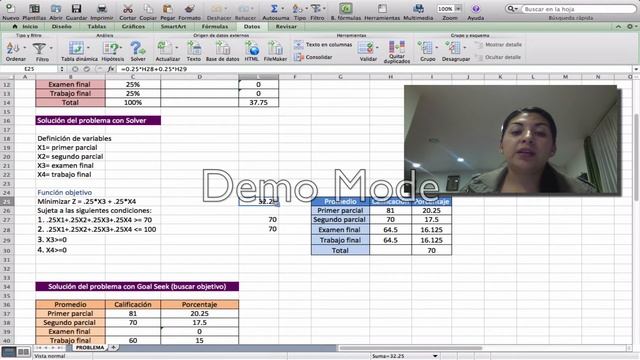Click the Tabla dinámica icon
640x360 pixels.
click(76, 48)
